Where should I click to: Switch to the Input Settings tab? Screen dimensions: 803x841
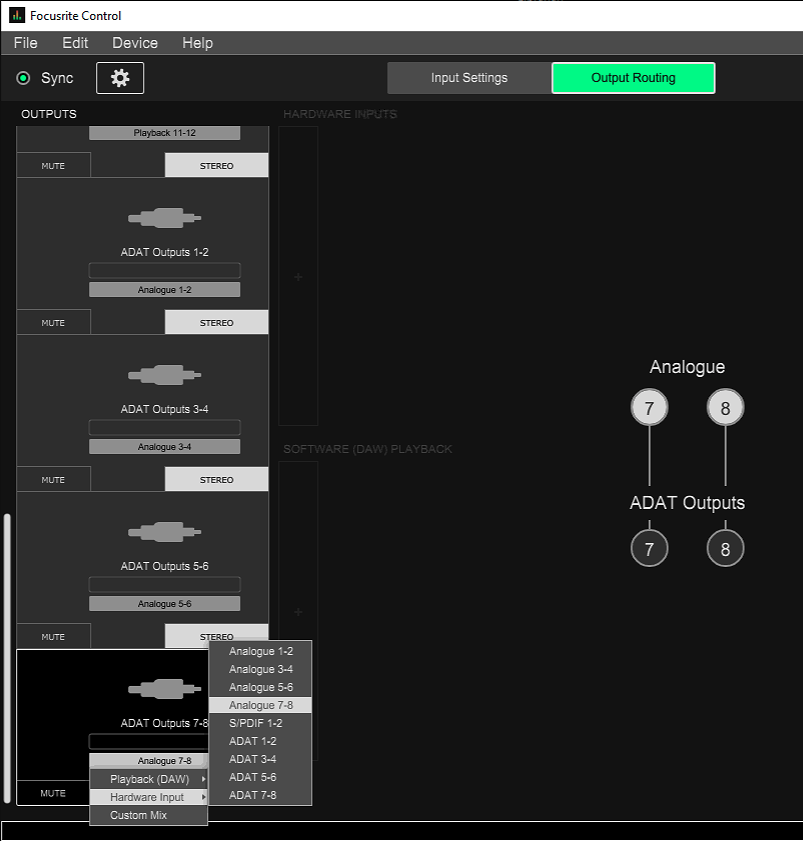[x=469, y=78]
